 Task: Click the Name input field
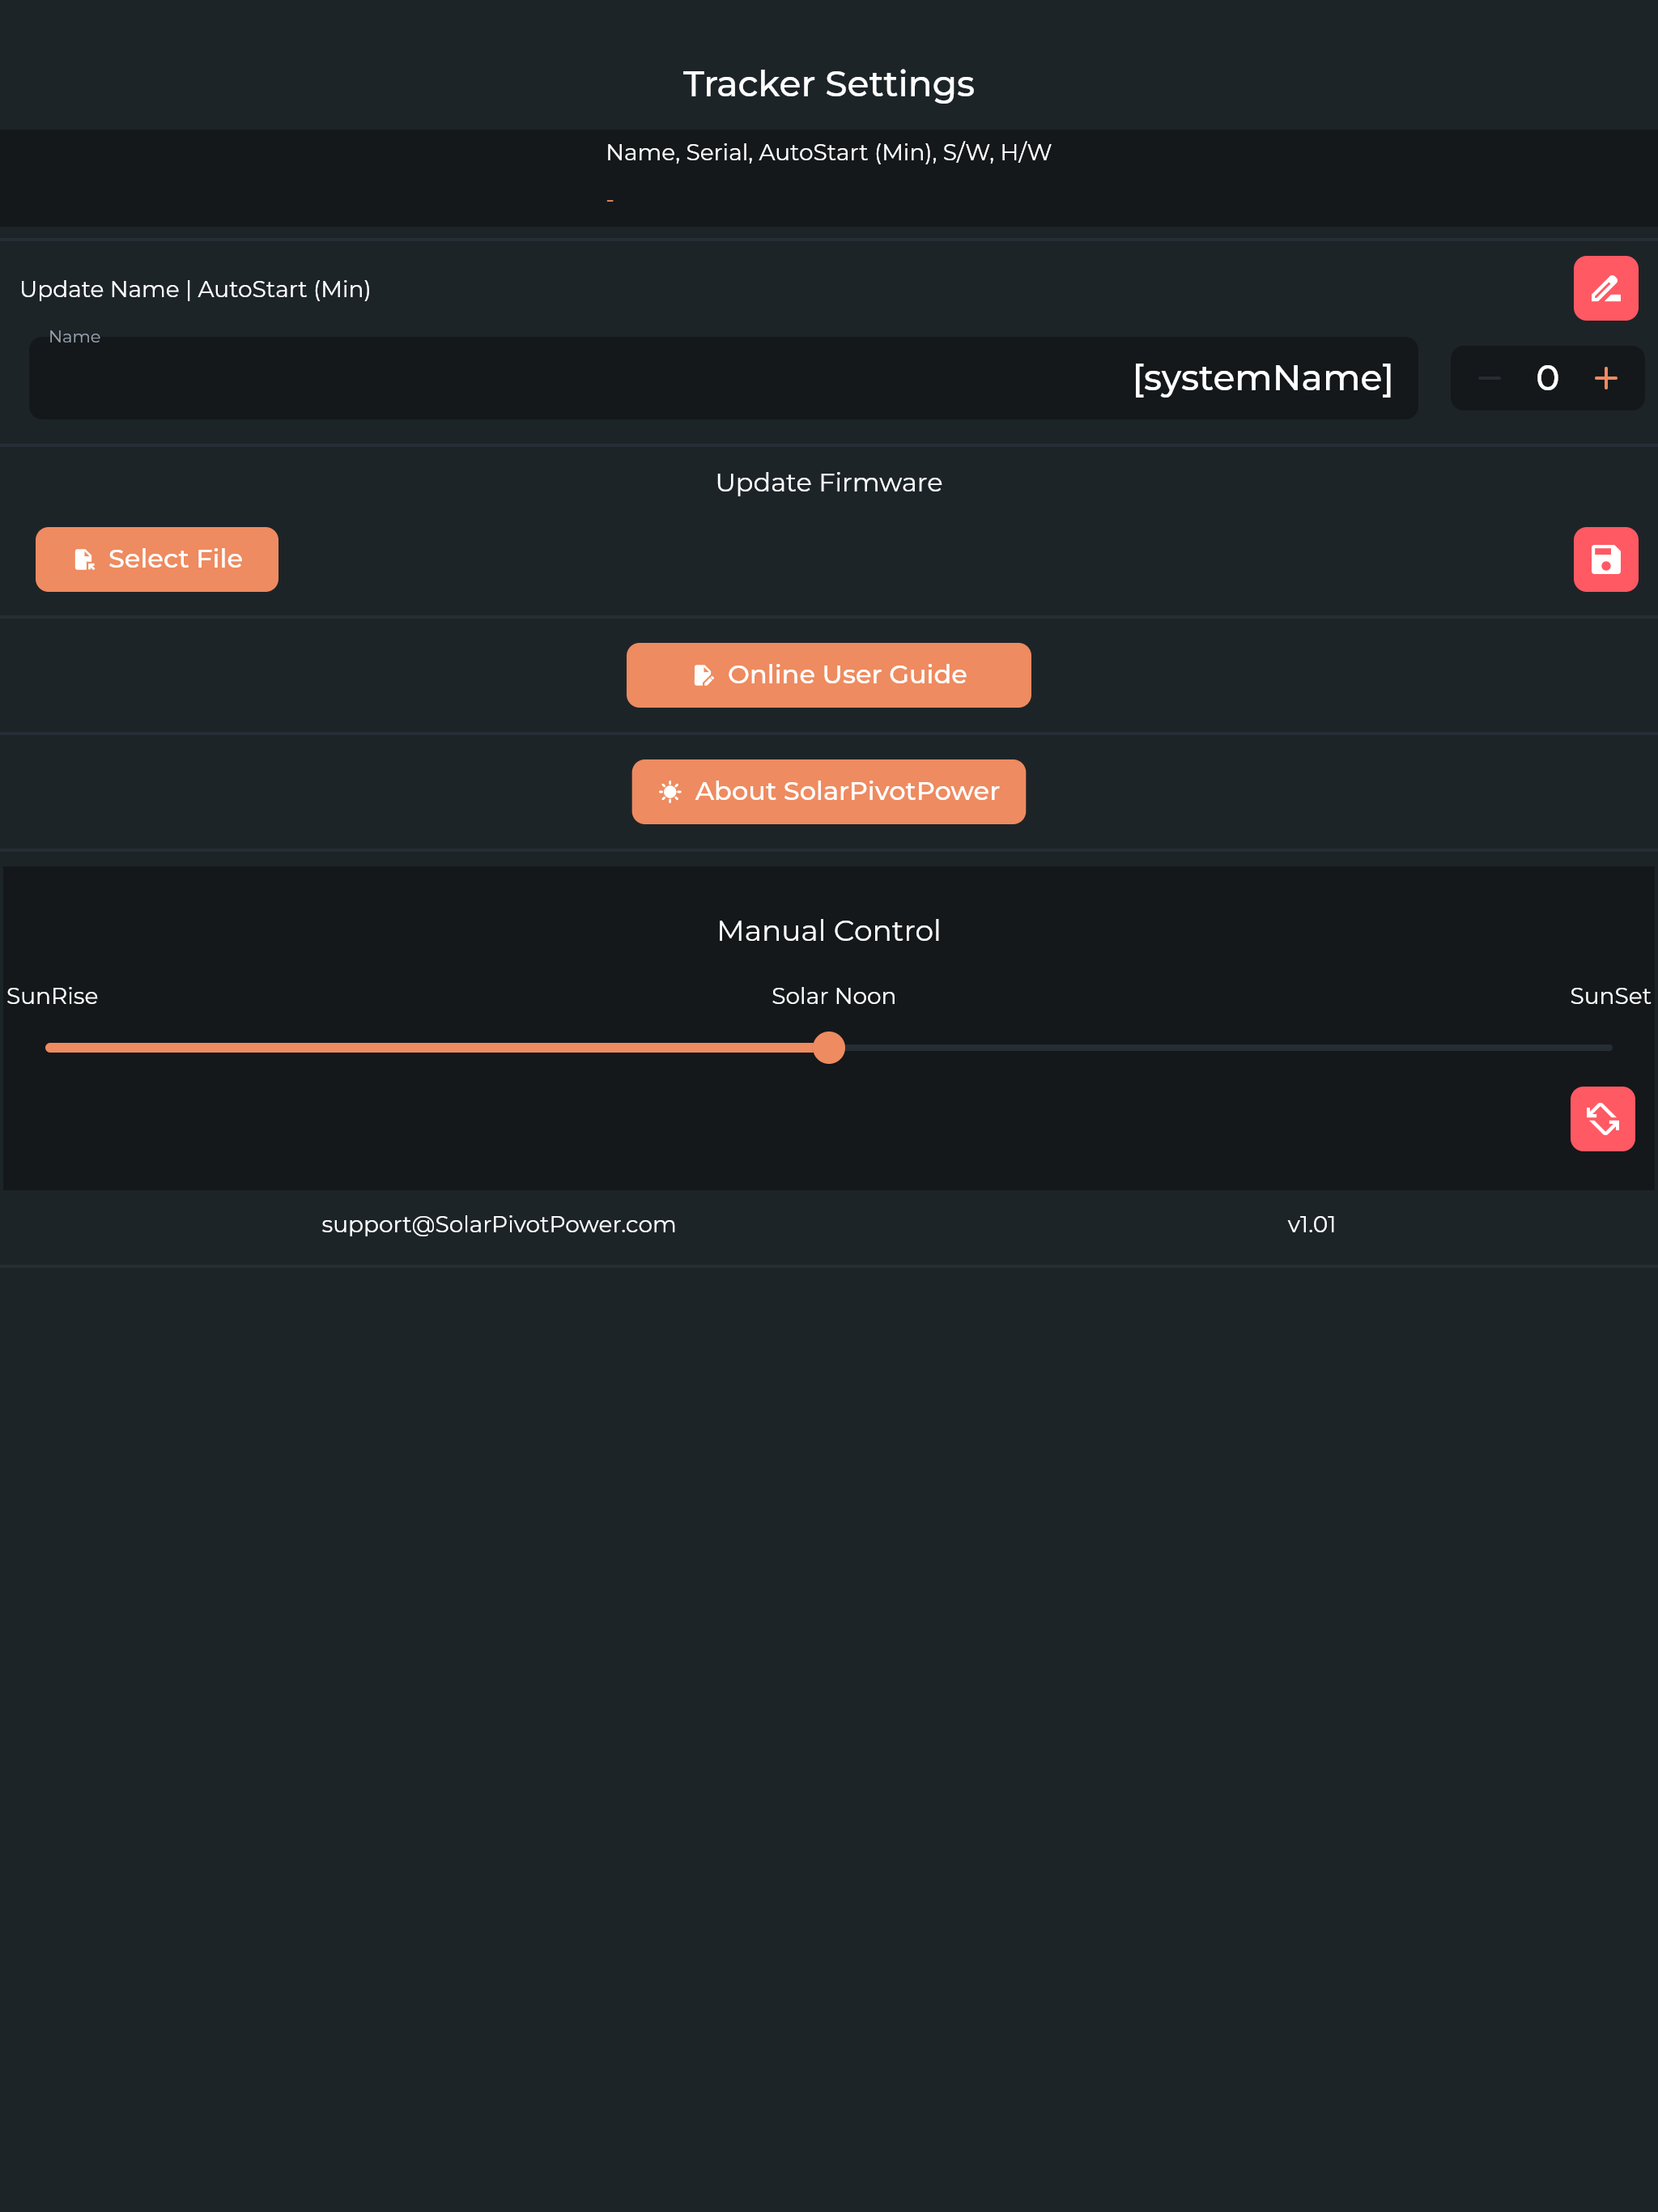[x=723, y=378]
